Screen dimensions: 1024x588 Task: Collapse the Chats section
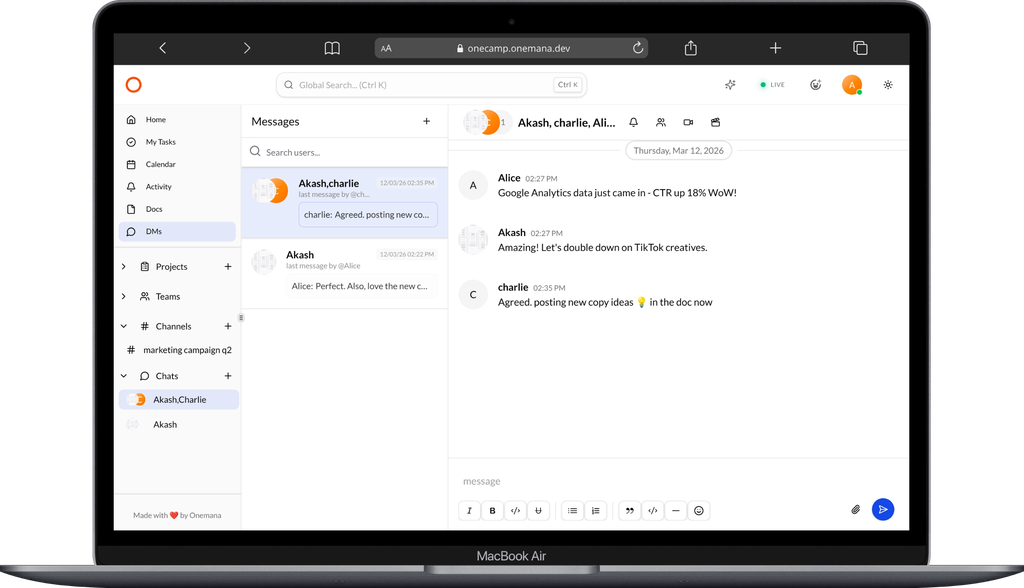click(x=123, y=375)
